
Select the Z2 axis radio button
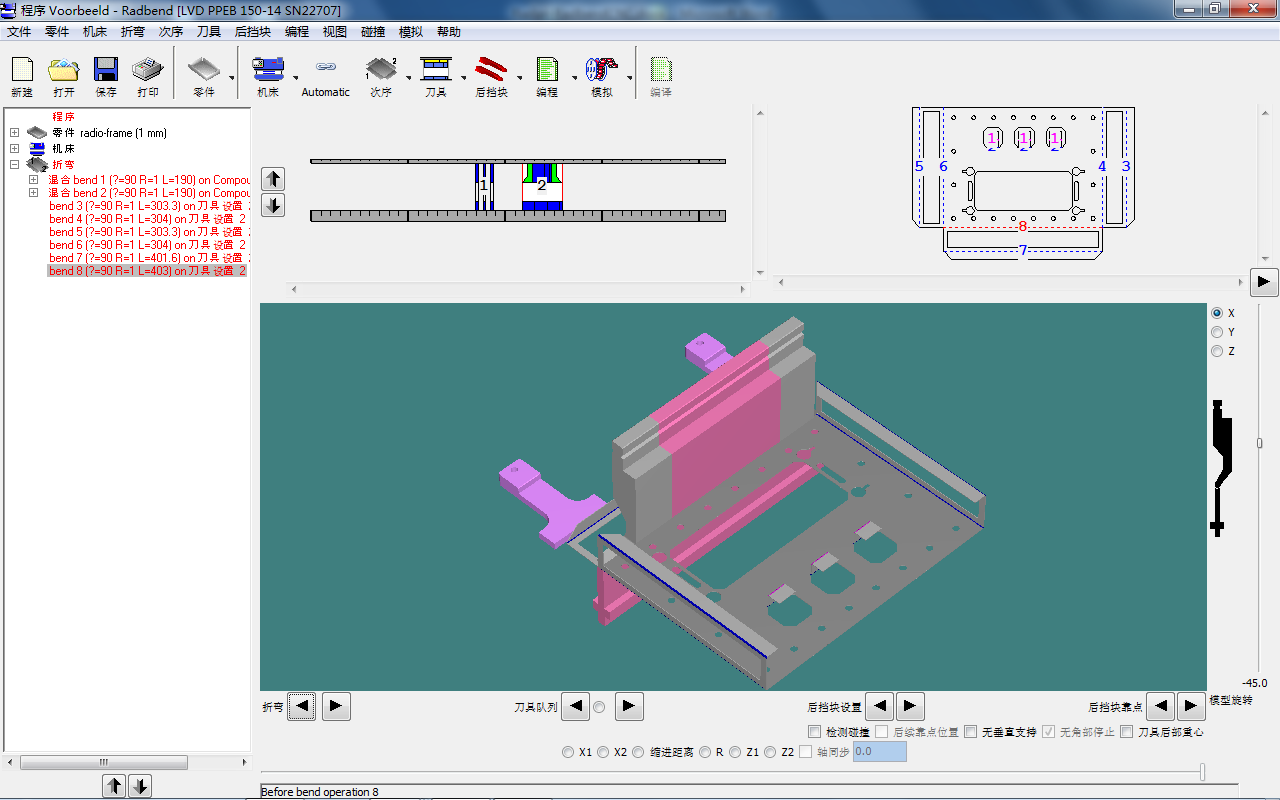click(770, 752)
